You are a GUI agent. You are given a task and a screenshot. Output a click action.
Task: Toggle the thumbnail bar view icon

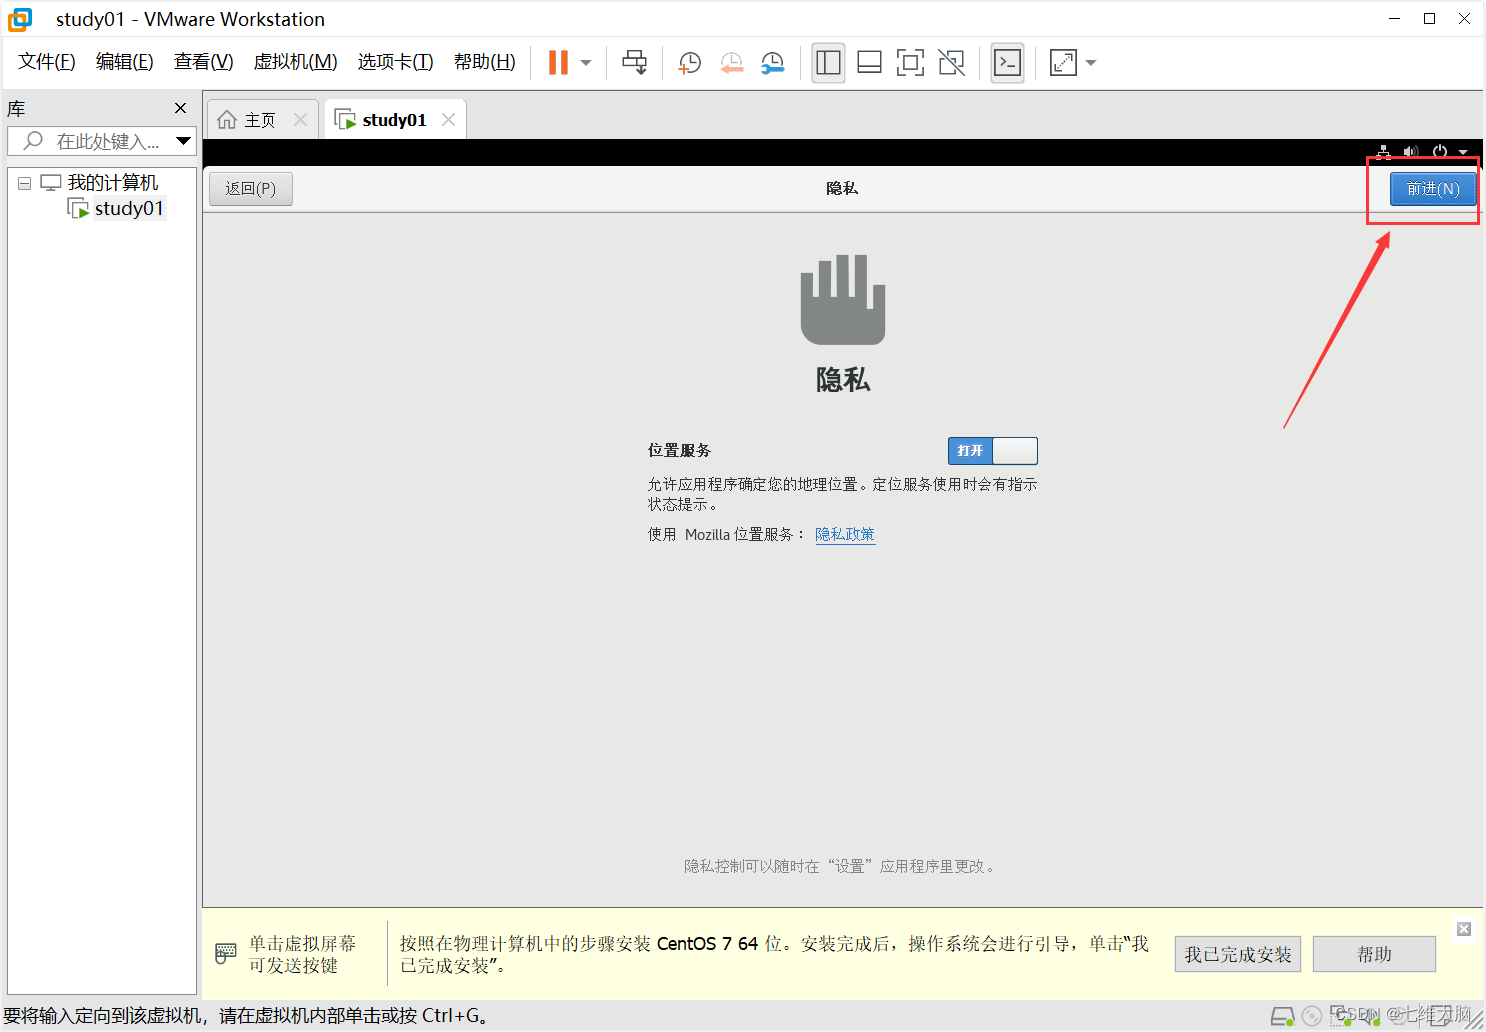point(869,63)
